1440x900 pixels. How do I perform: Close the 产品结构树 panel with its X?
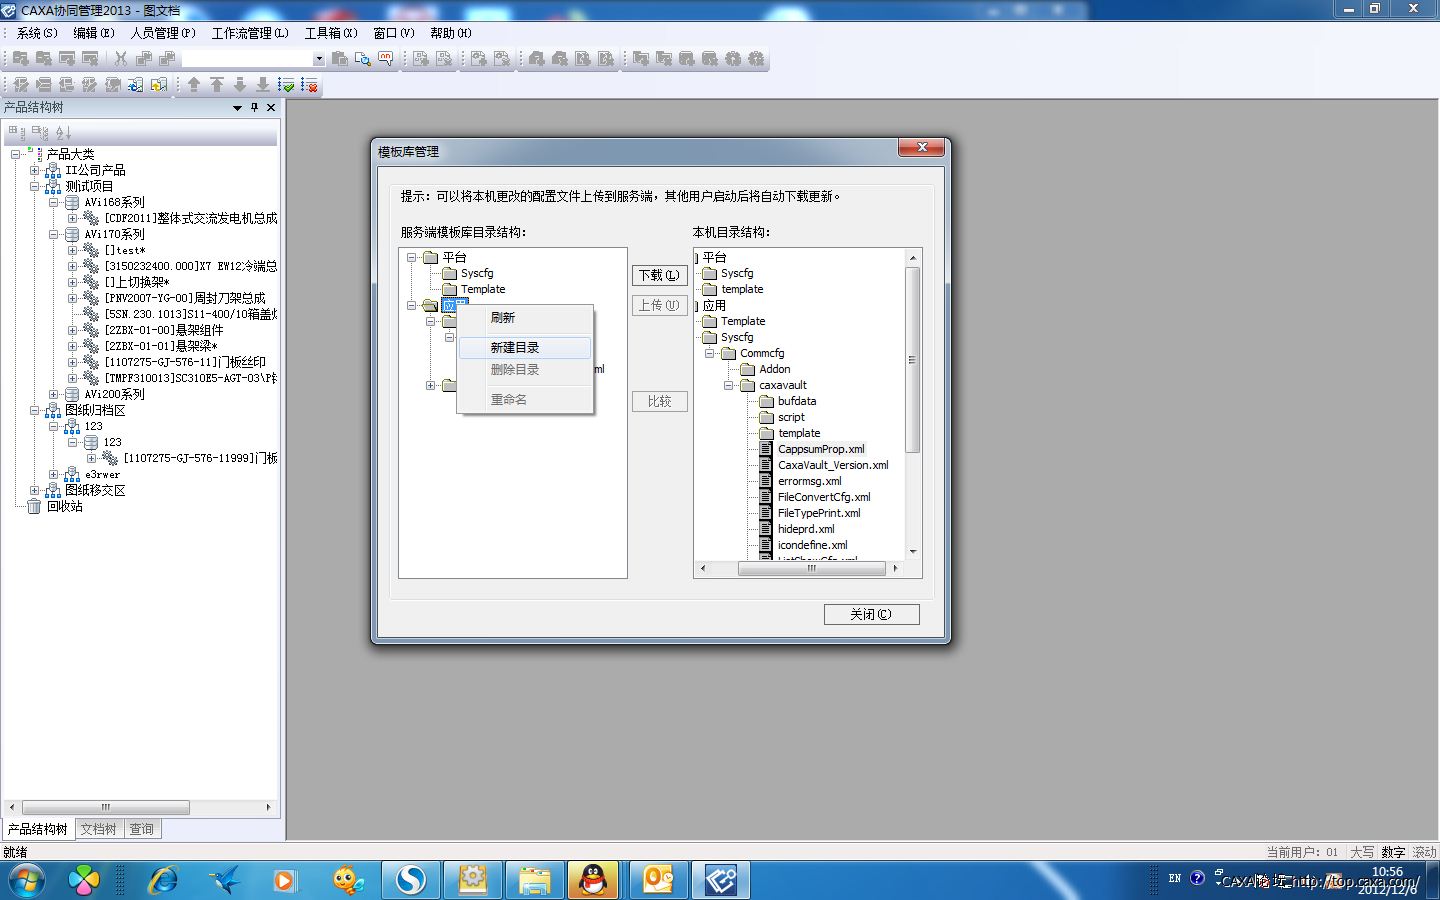coord(271,107)
